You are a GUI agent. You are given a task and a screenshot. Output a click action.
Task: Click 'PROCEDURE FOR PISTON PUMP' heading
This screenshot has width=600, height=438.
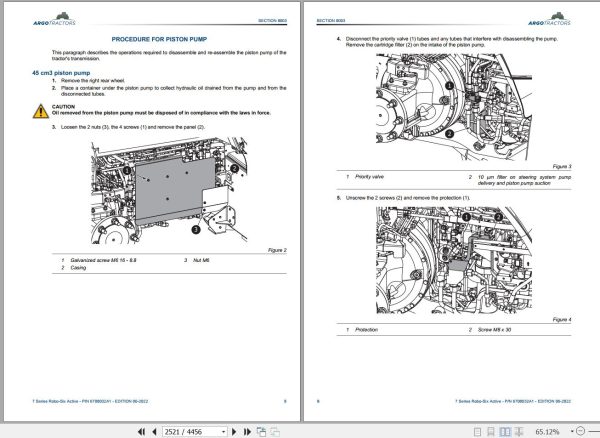pos(159,39)
